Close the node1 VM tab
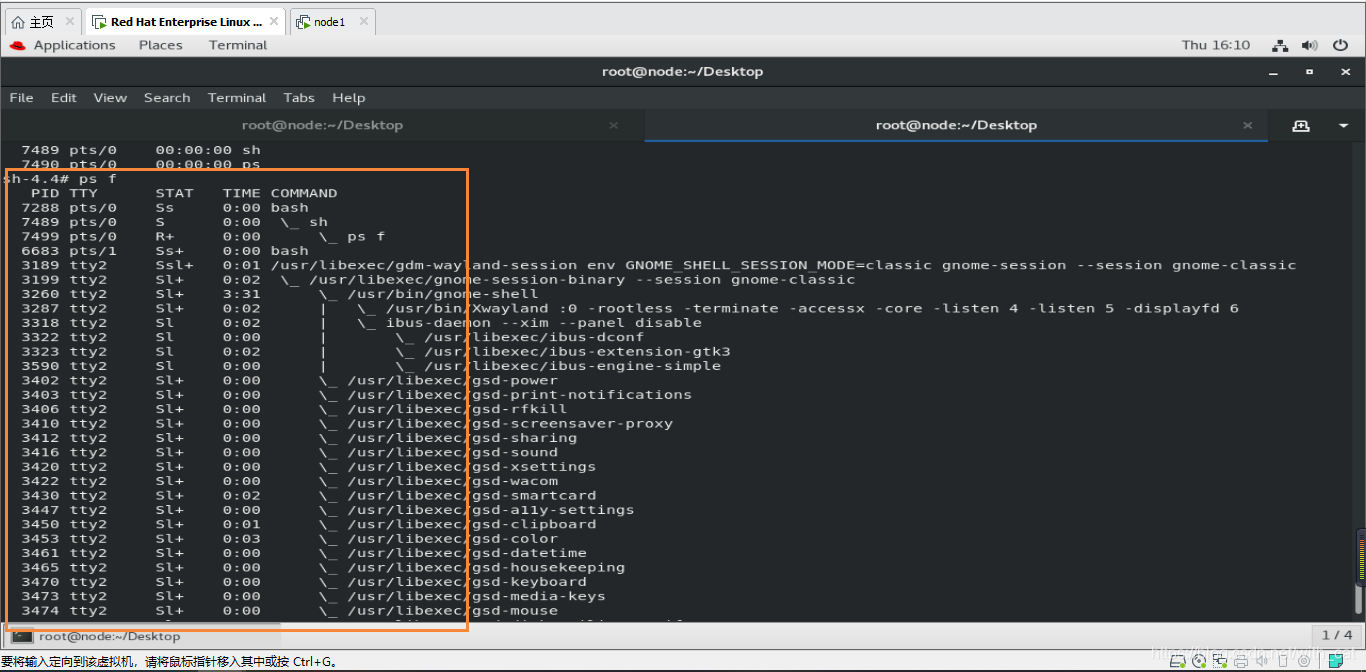This screenshot has height=672, width=1366. coord(363,21)
